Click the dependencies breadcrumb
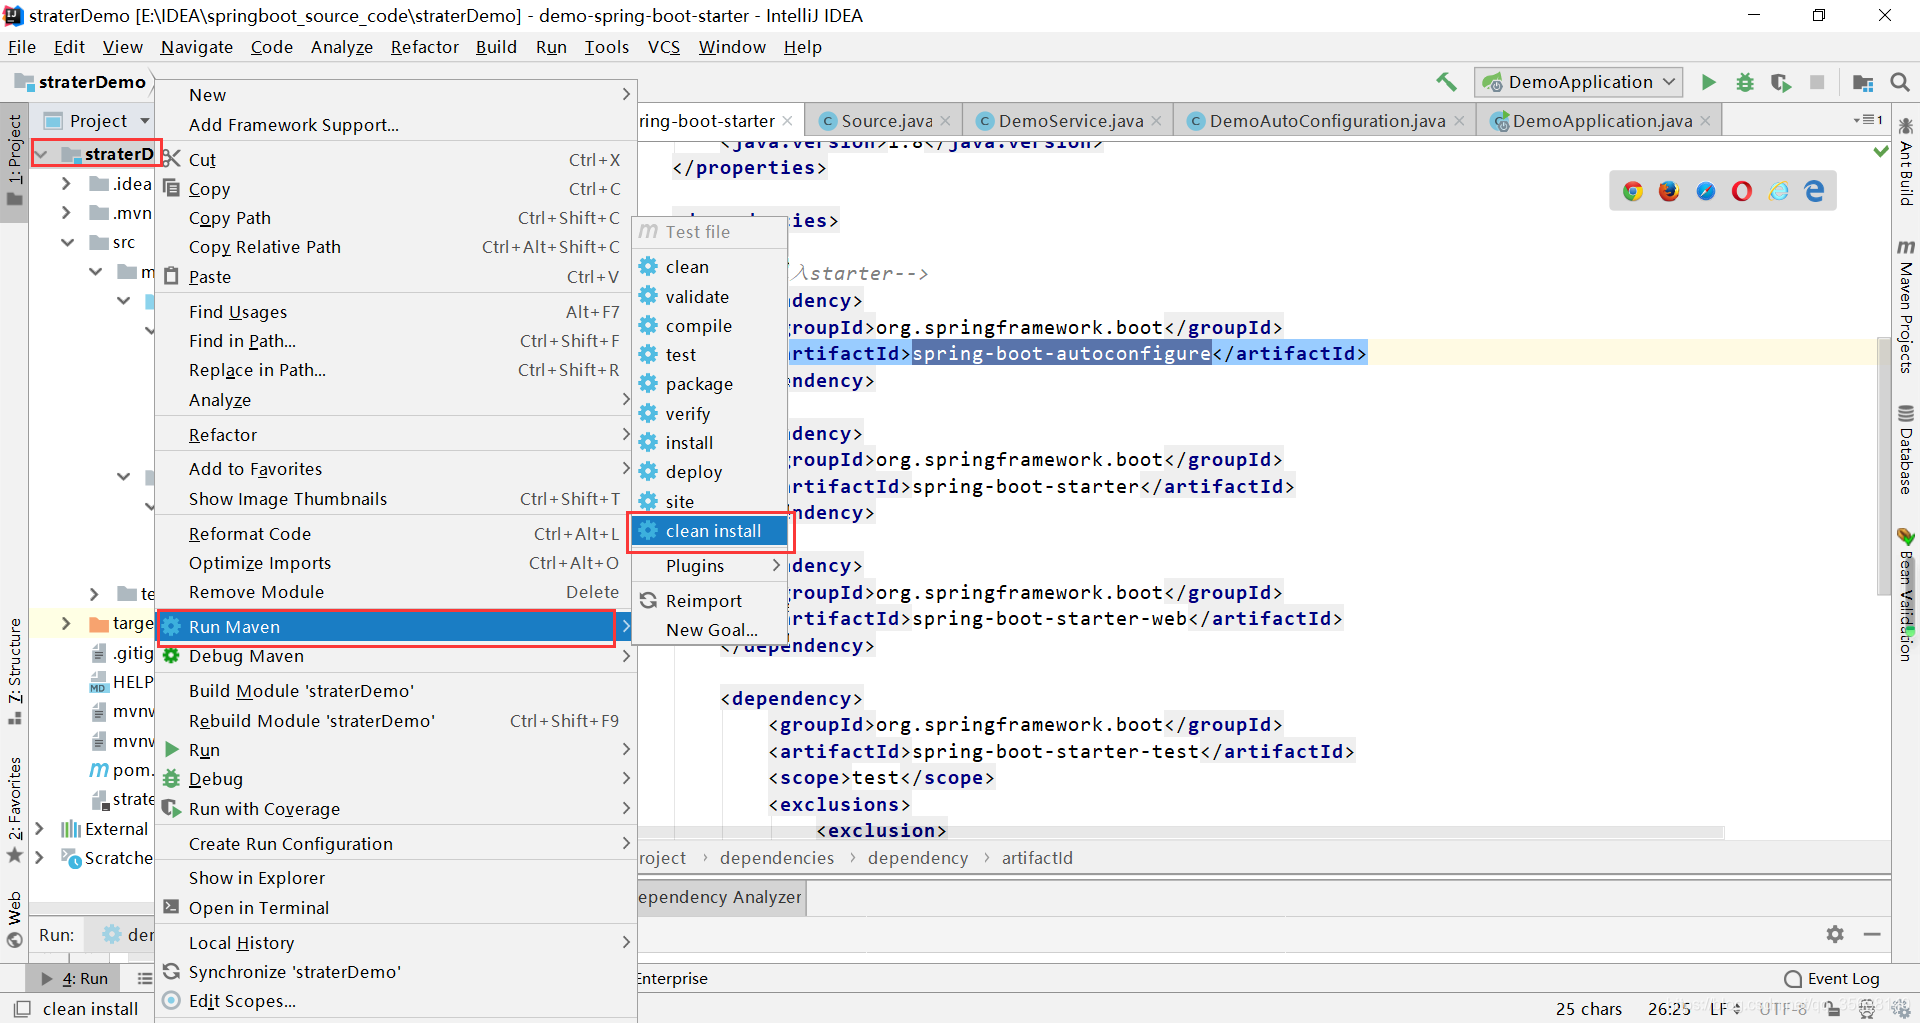The width and height of the screenshot is (1920, 1023). (777, 858)
